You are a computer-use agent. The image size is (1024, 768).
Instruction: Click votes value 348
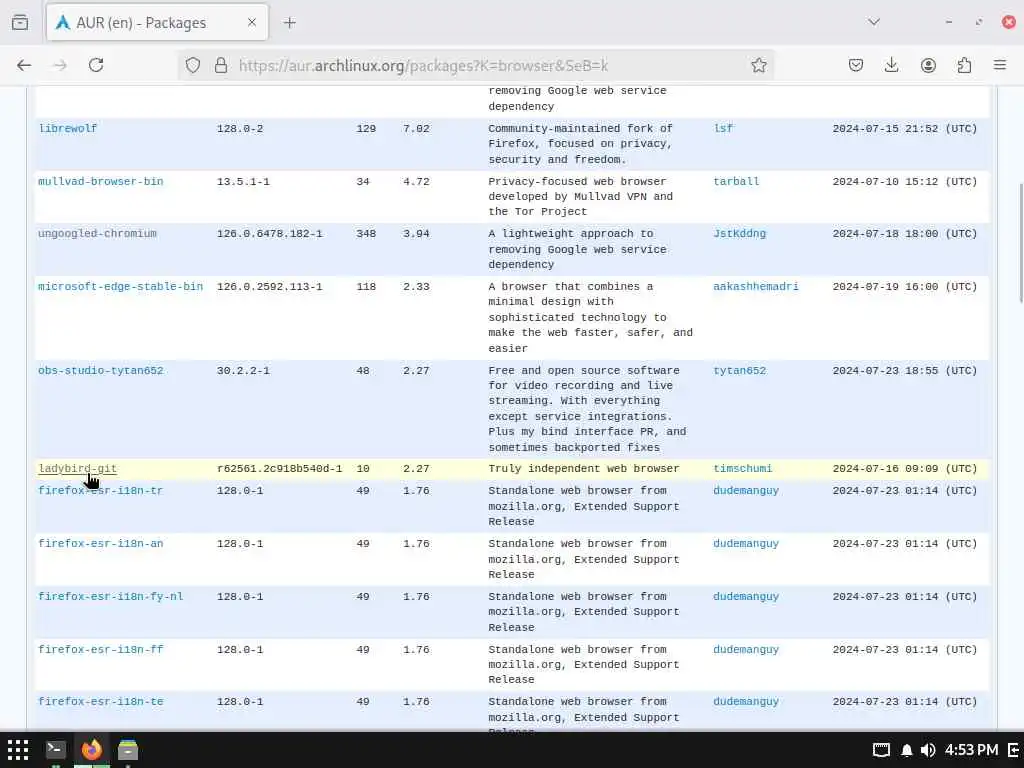366,234
